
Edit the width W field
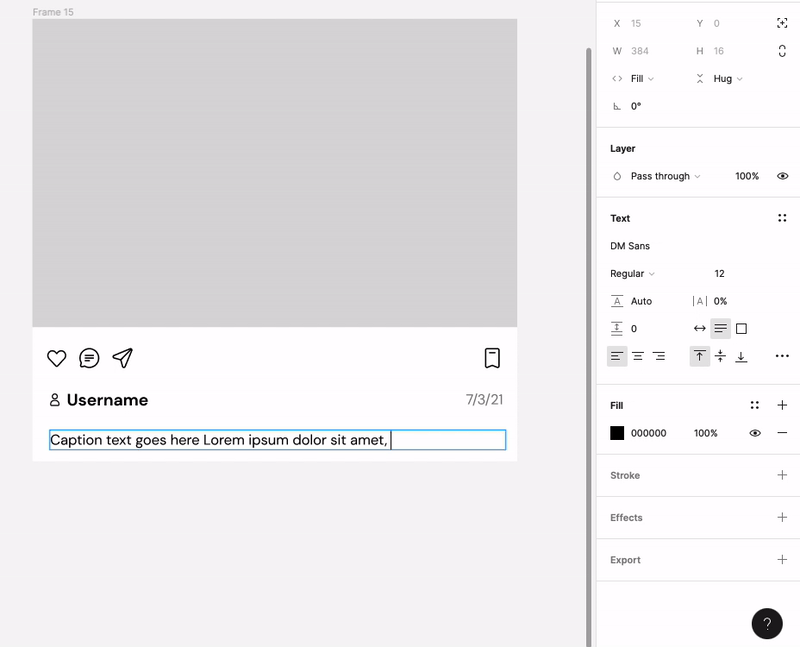click(640, 51)
